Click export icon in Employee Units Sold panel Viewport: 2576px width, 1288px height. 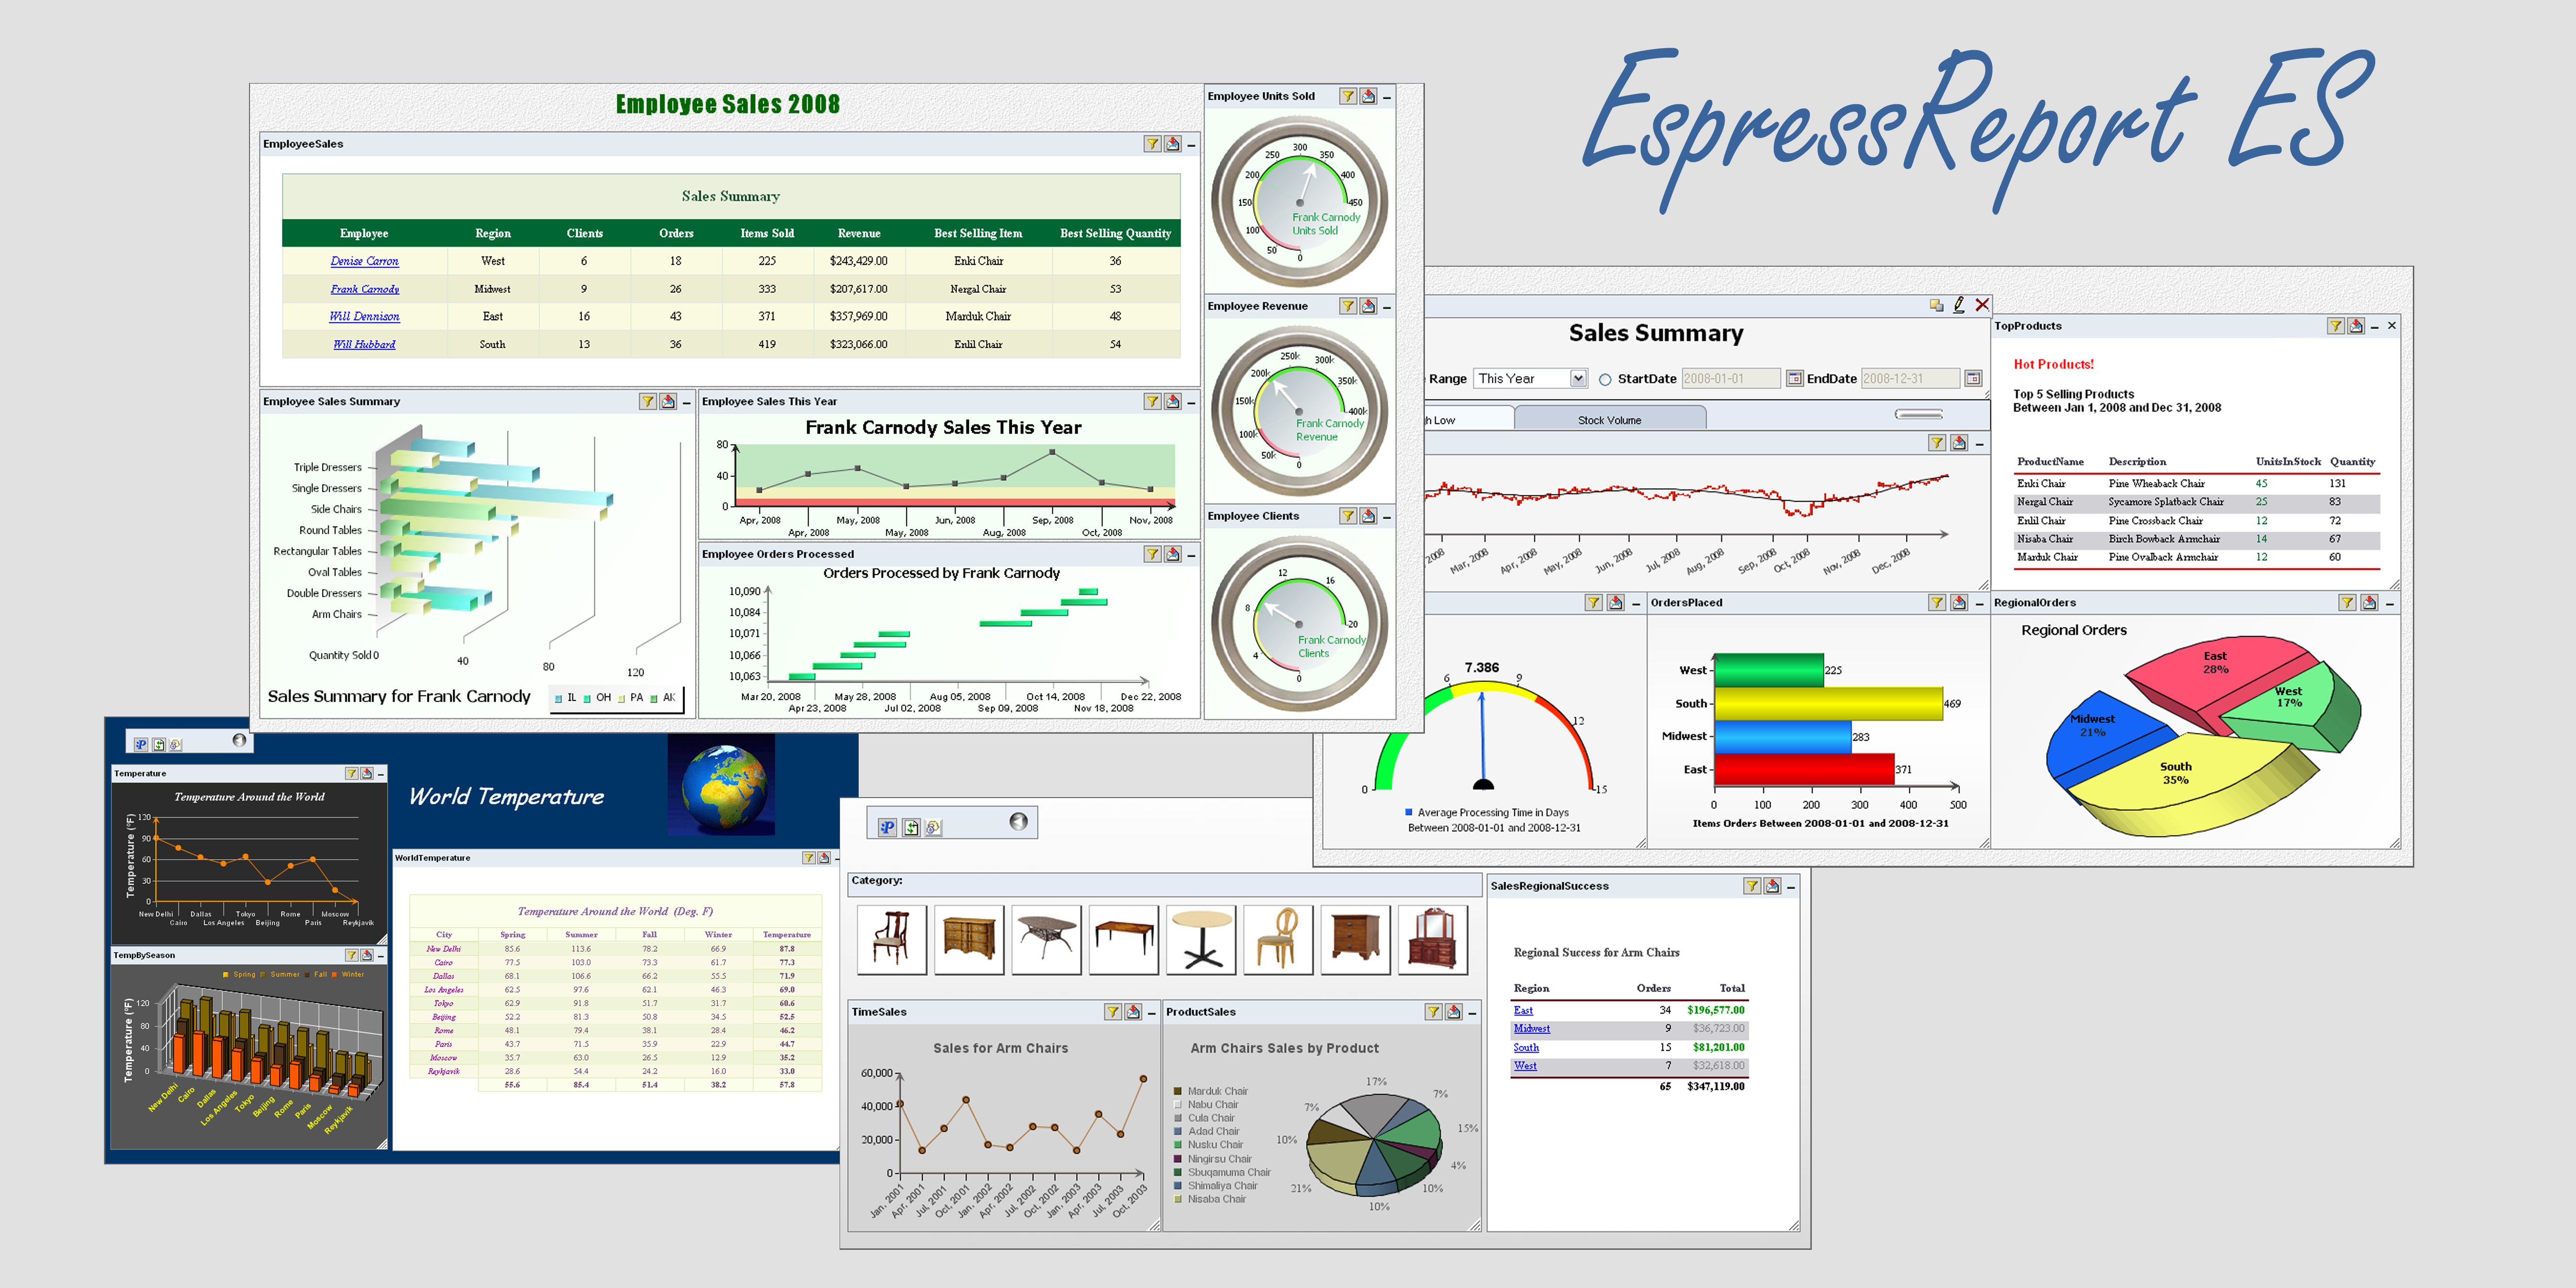tap(1368, 96)
